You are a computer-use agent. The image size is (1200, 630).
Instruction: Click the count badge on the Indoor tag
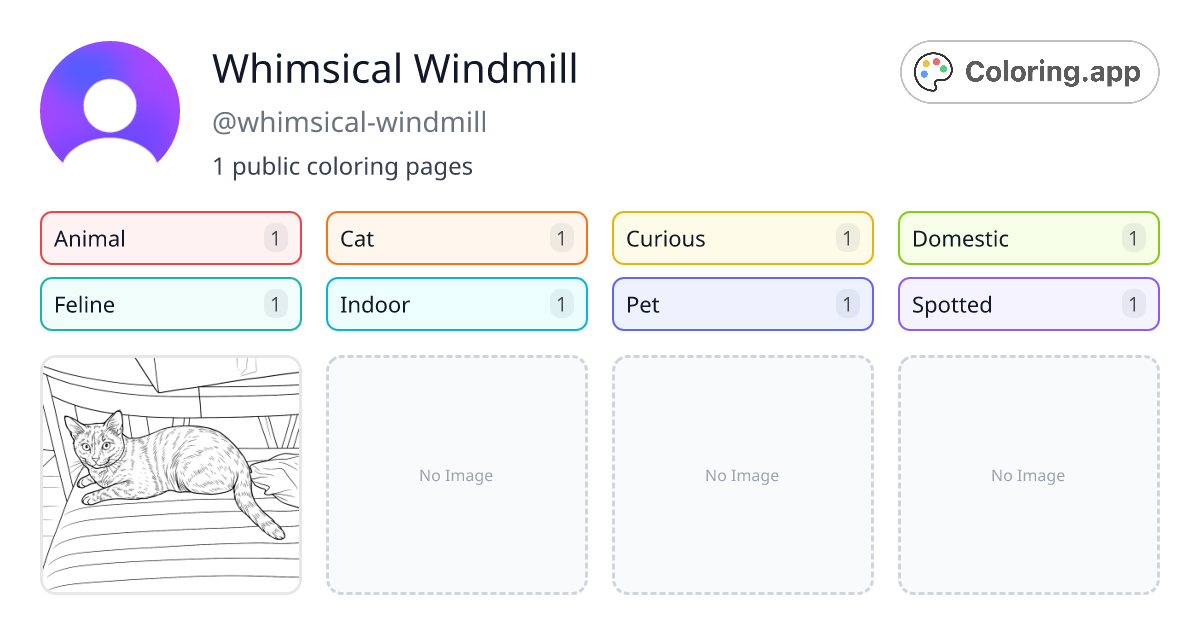coord(561,304)
